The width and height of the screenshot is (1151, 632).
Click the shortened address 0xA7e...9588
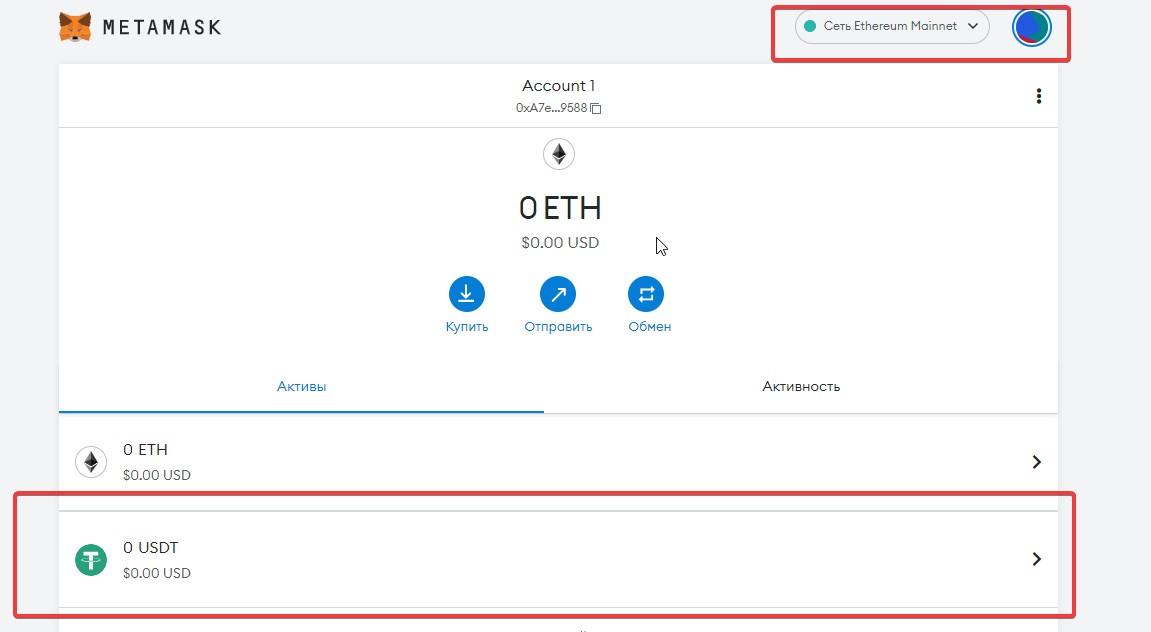point(551,108)
